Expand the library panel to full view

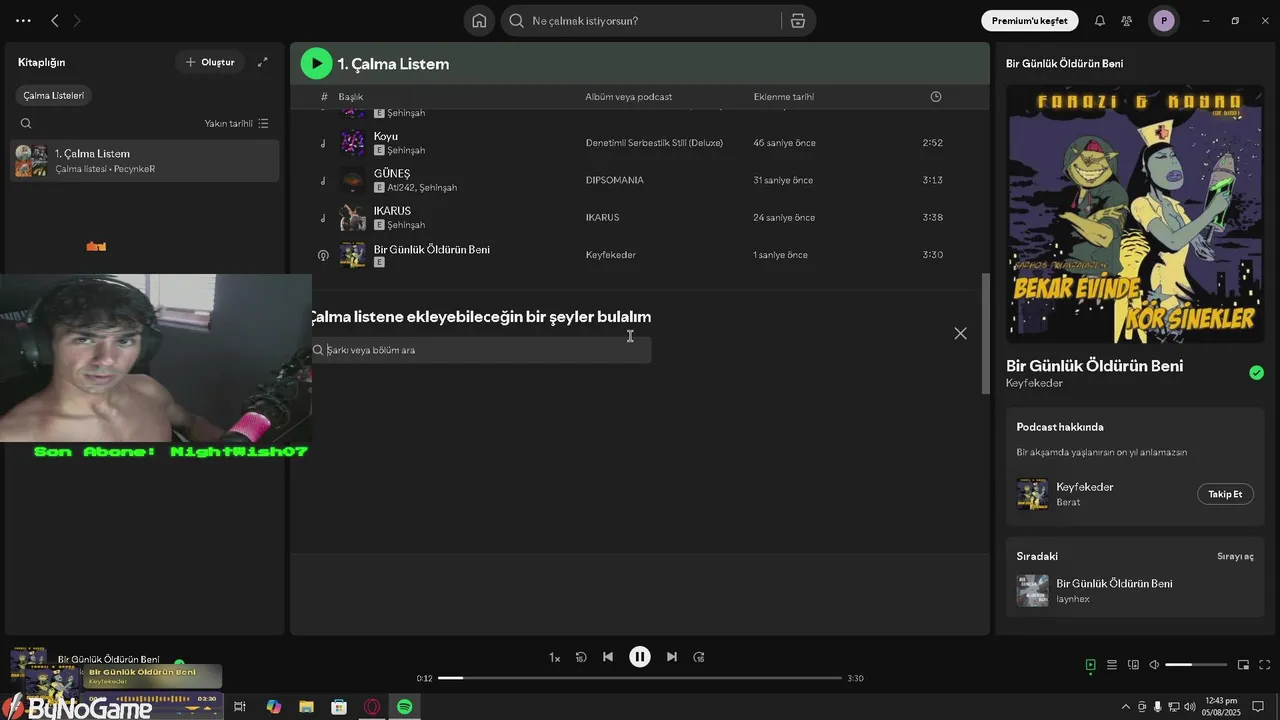pyautogui.click(x=263, y=62)
